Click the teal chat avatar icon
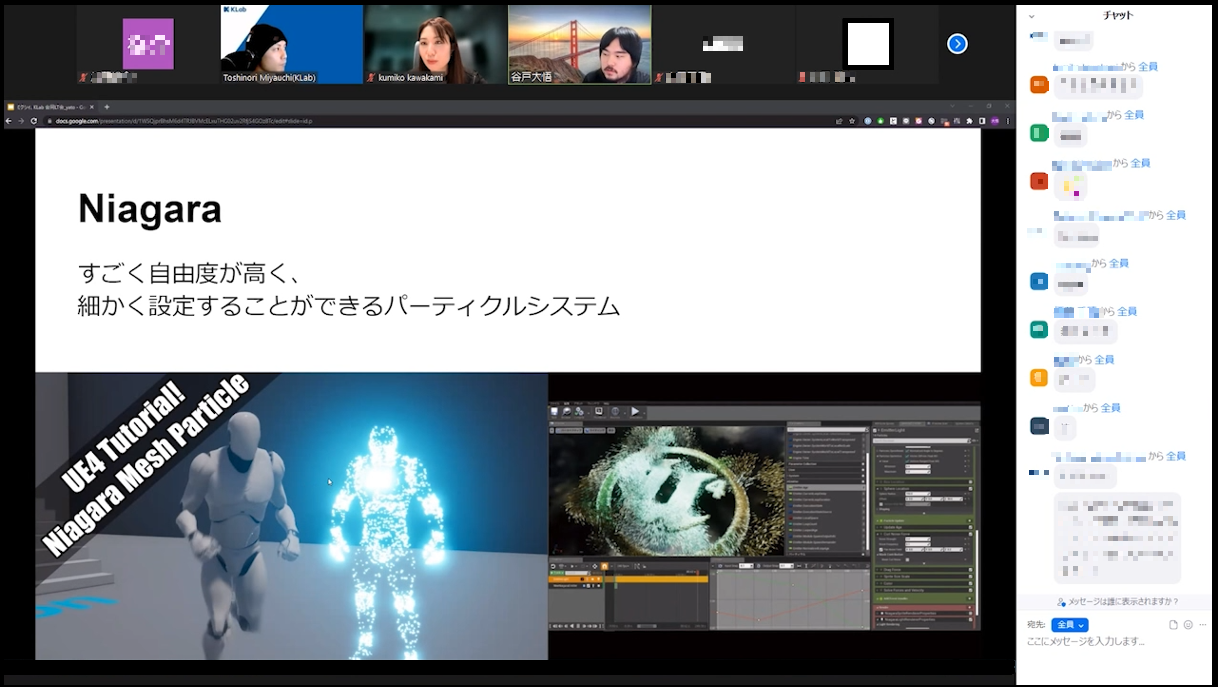1218x687 pixels. pyautogui.click(x=1039, y=329)
